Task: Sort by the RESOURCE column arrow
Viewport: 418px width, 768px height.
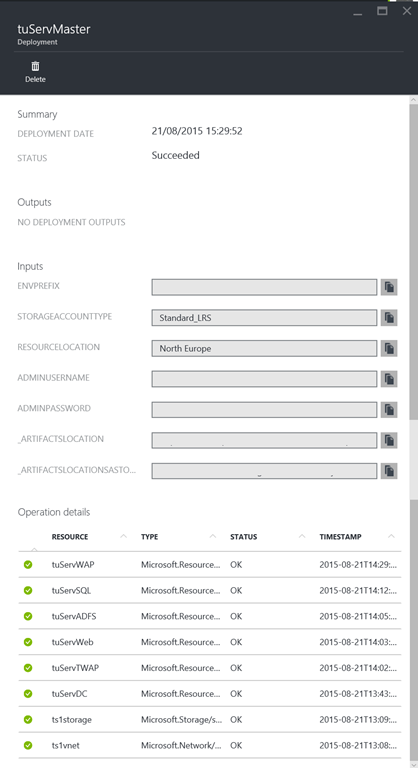Action: [123, 536]
